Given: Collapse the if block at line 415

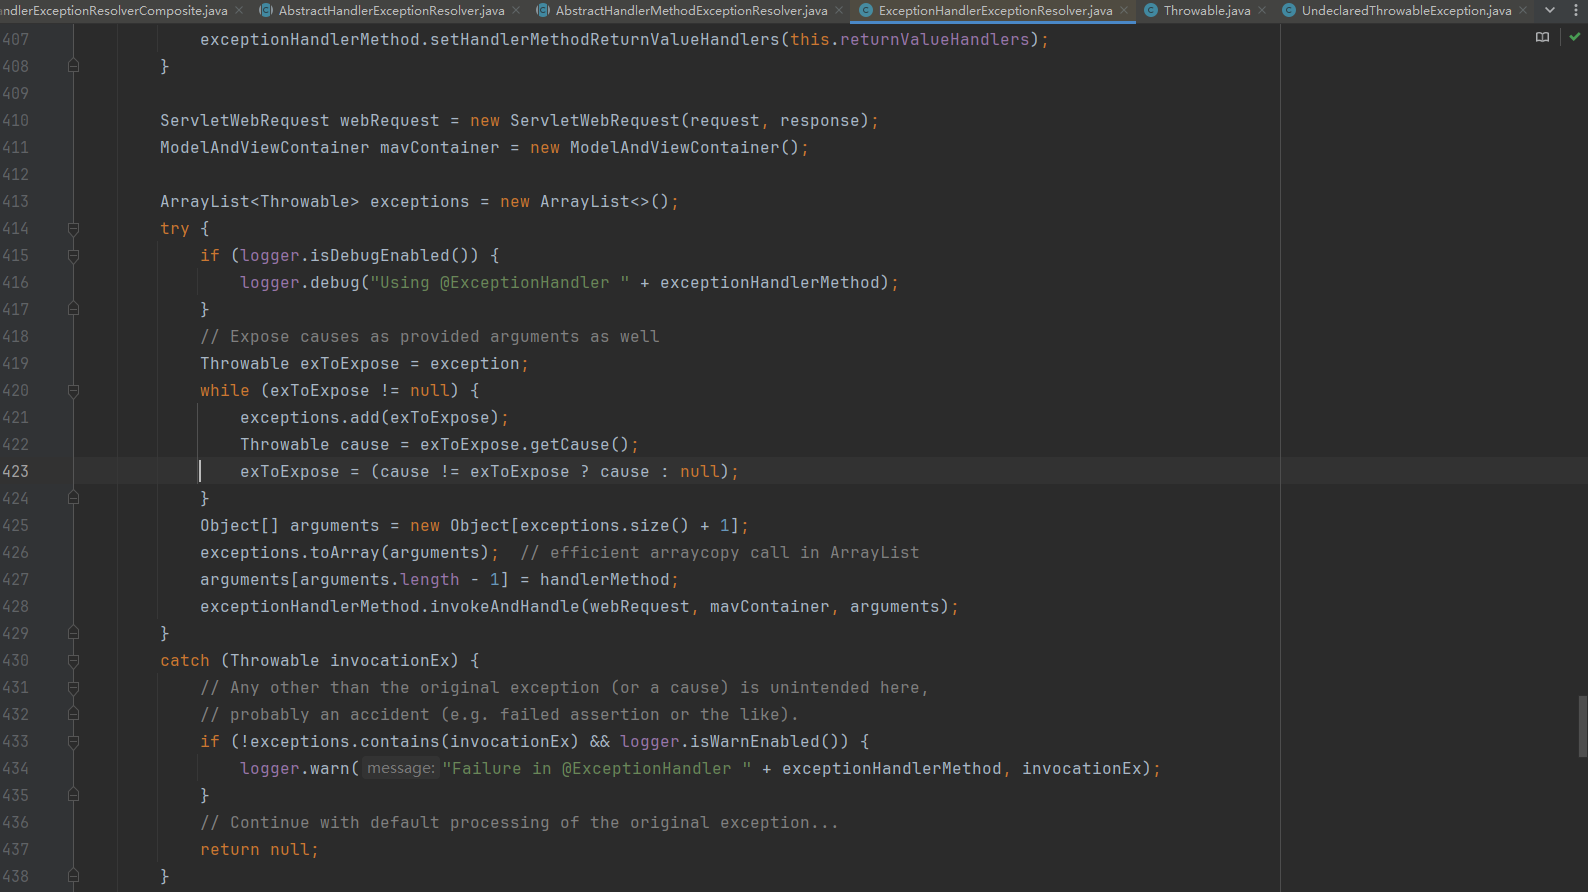Looking at the screenshot, I should click(x=73, y=256).
